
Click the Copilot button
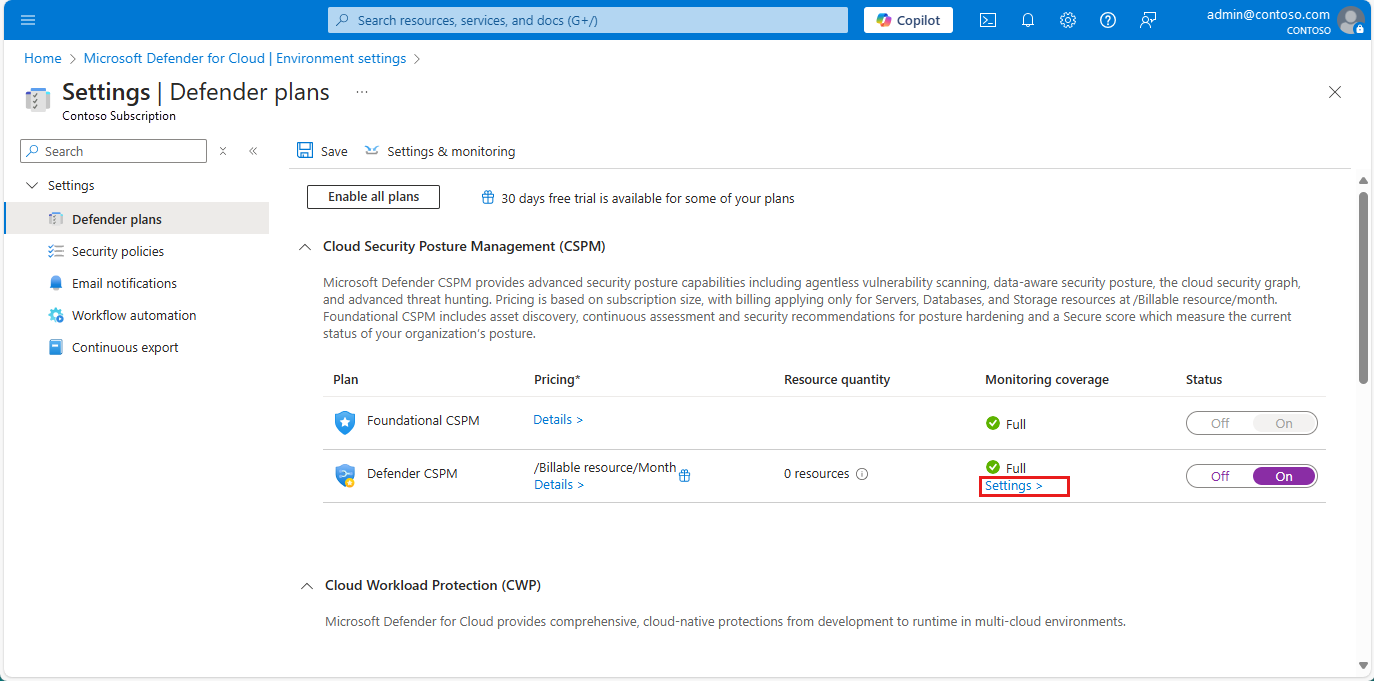pyautogui.click(x=908, y=20)
